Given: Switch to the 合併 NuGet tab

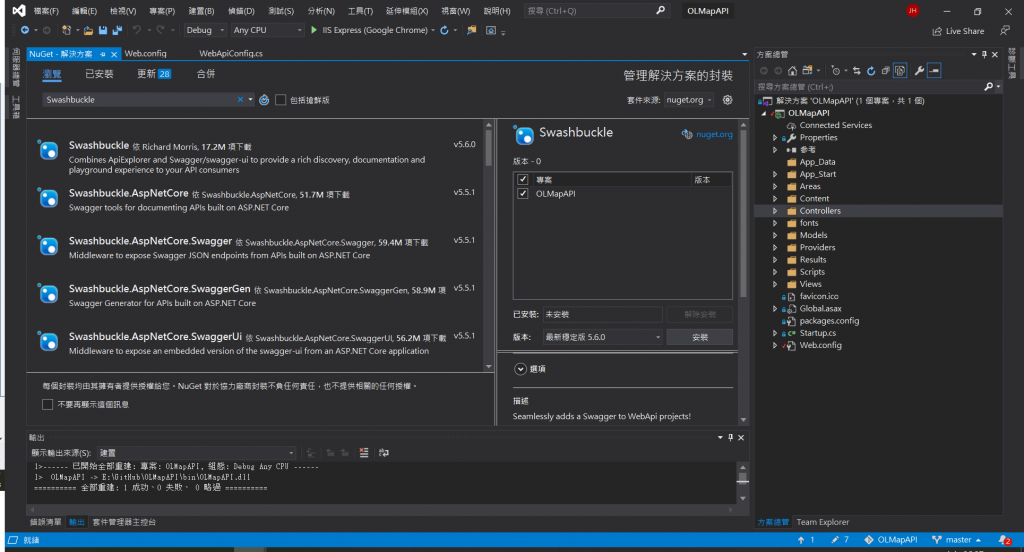Looking at the screenshot, I should tap(206, 74).
